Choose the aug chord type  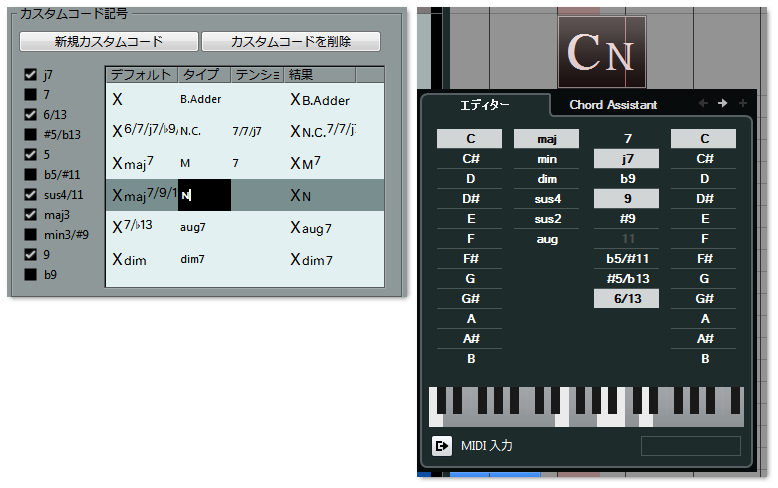pyautogui.click(x=546, y=239)
